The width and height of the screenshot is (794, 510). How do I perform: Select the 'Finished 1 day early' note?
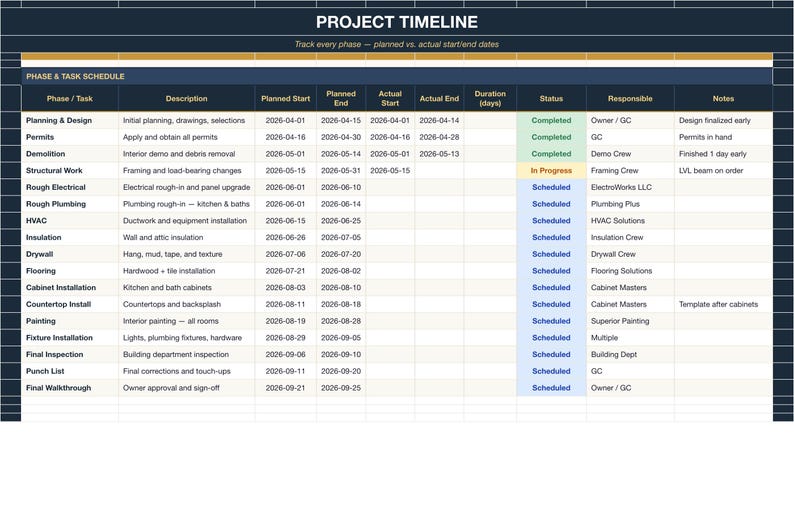723,153
